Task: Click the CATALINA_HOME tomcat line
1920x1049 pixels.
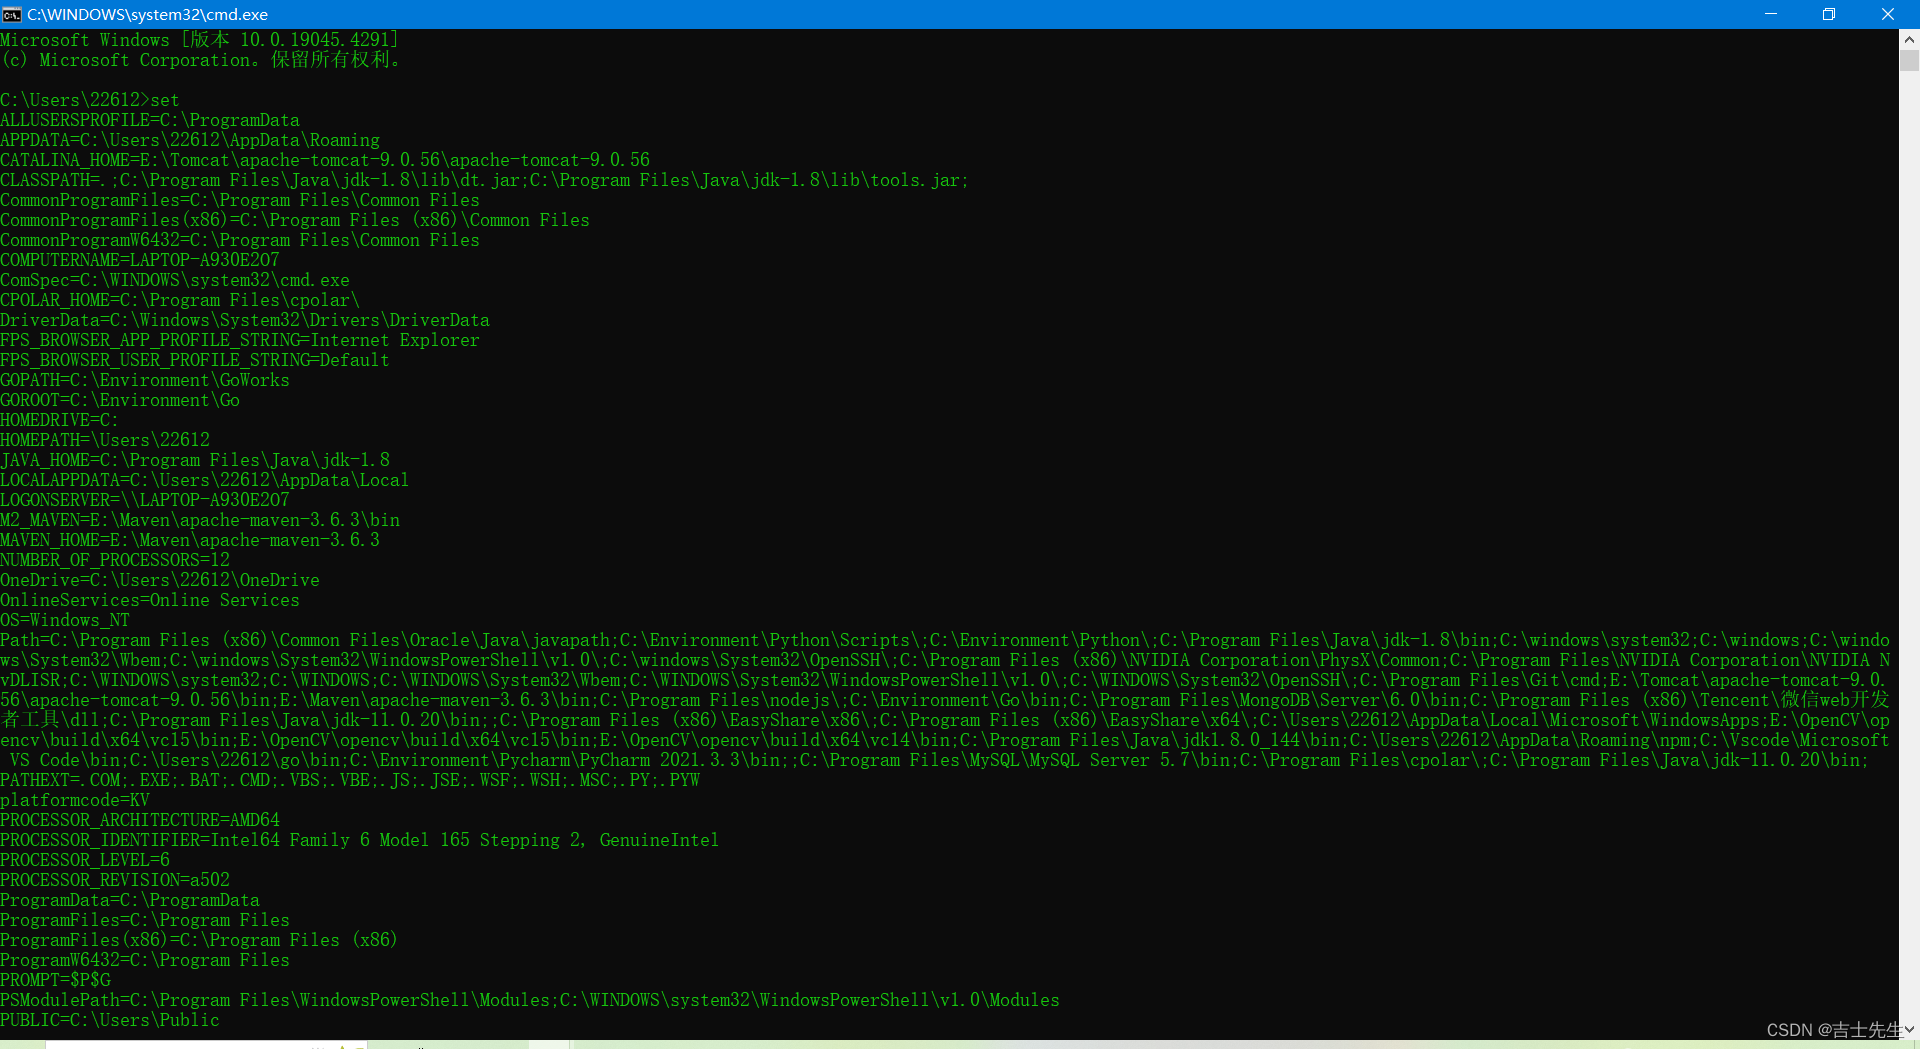Action: pyautogui.click(x=325, y=160)
